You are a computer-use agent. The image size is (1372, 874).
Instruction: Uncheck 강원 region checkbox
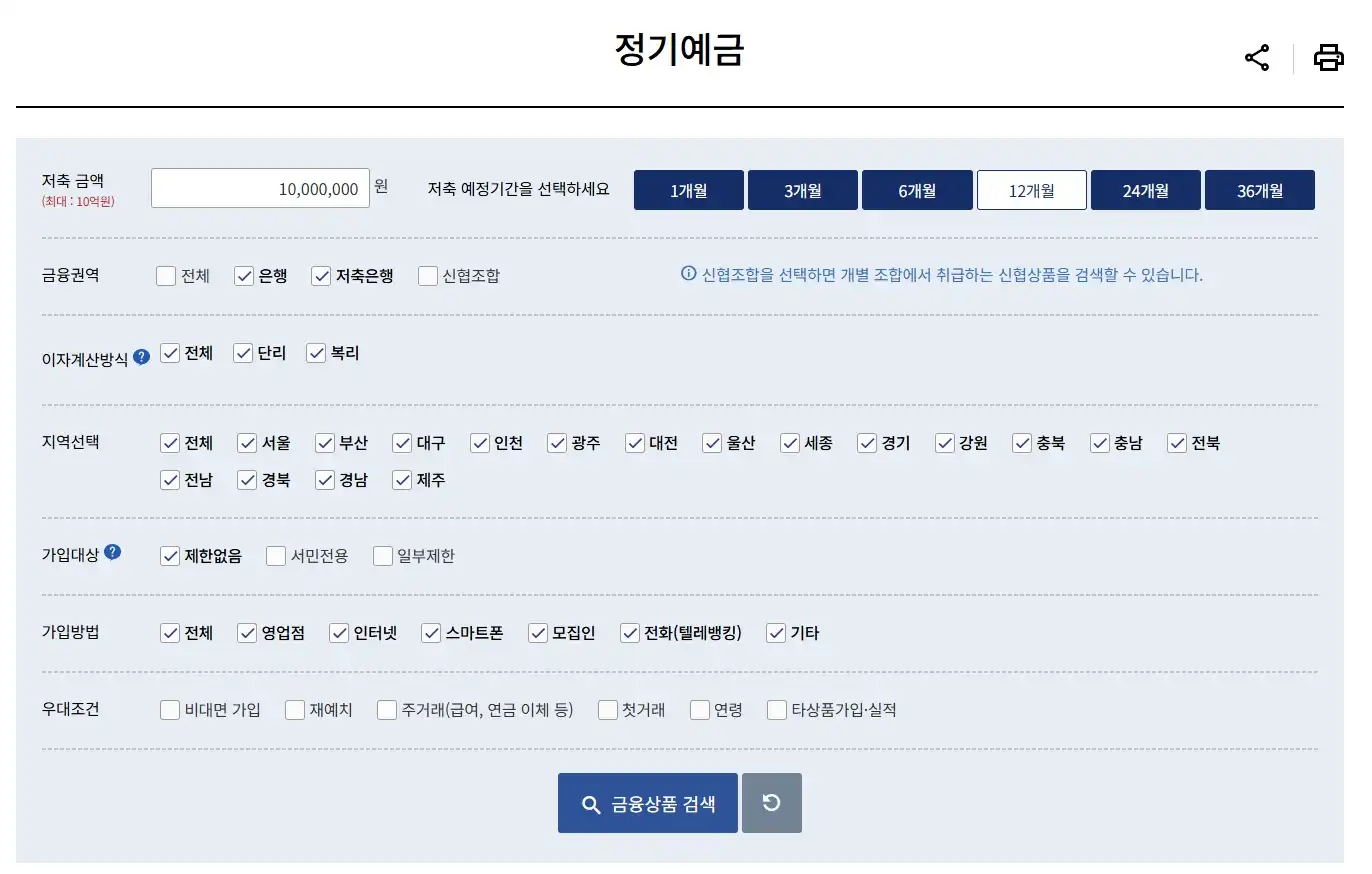[x=945, y=443]
